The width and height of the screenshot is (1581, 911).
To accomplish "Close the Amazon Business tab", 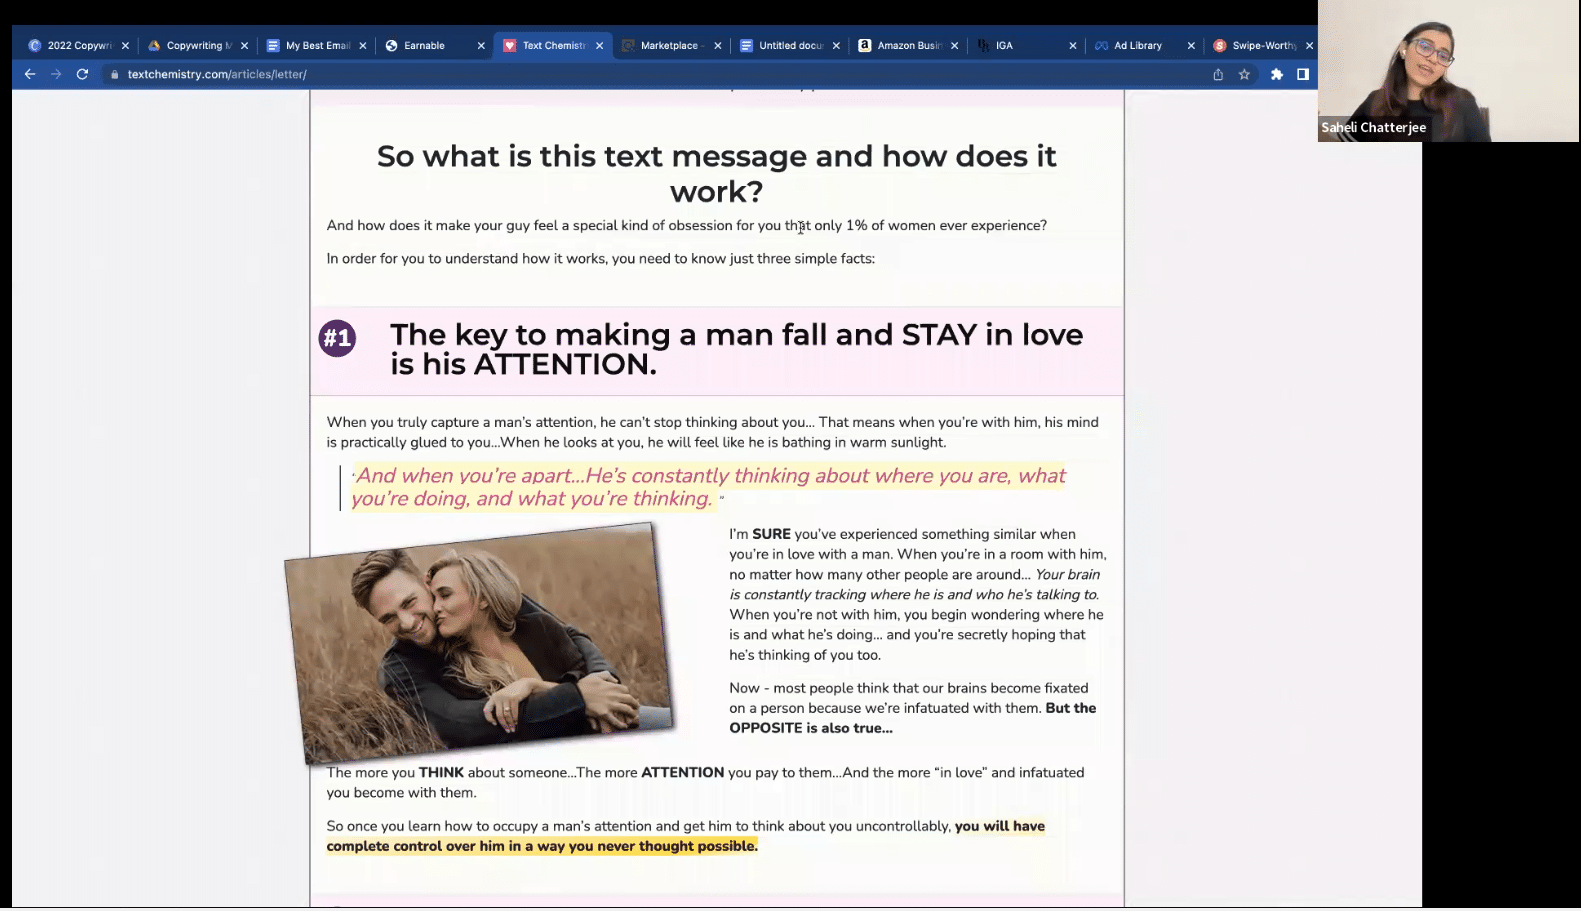I will coord(954,46).
